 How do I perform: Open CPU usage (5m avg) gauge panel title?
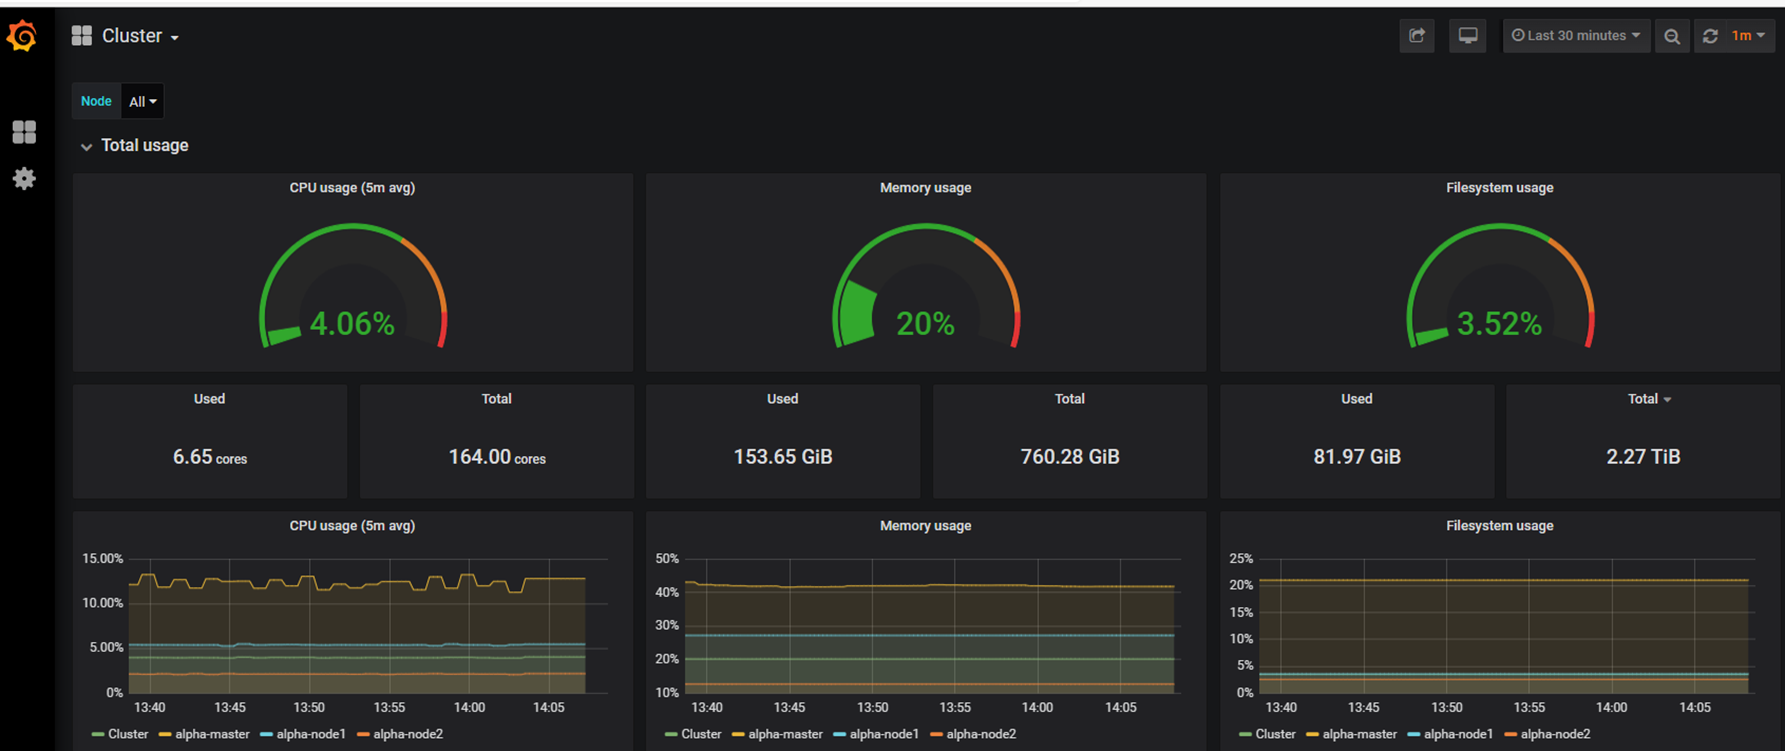(352, 188)
